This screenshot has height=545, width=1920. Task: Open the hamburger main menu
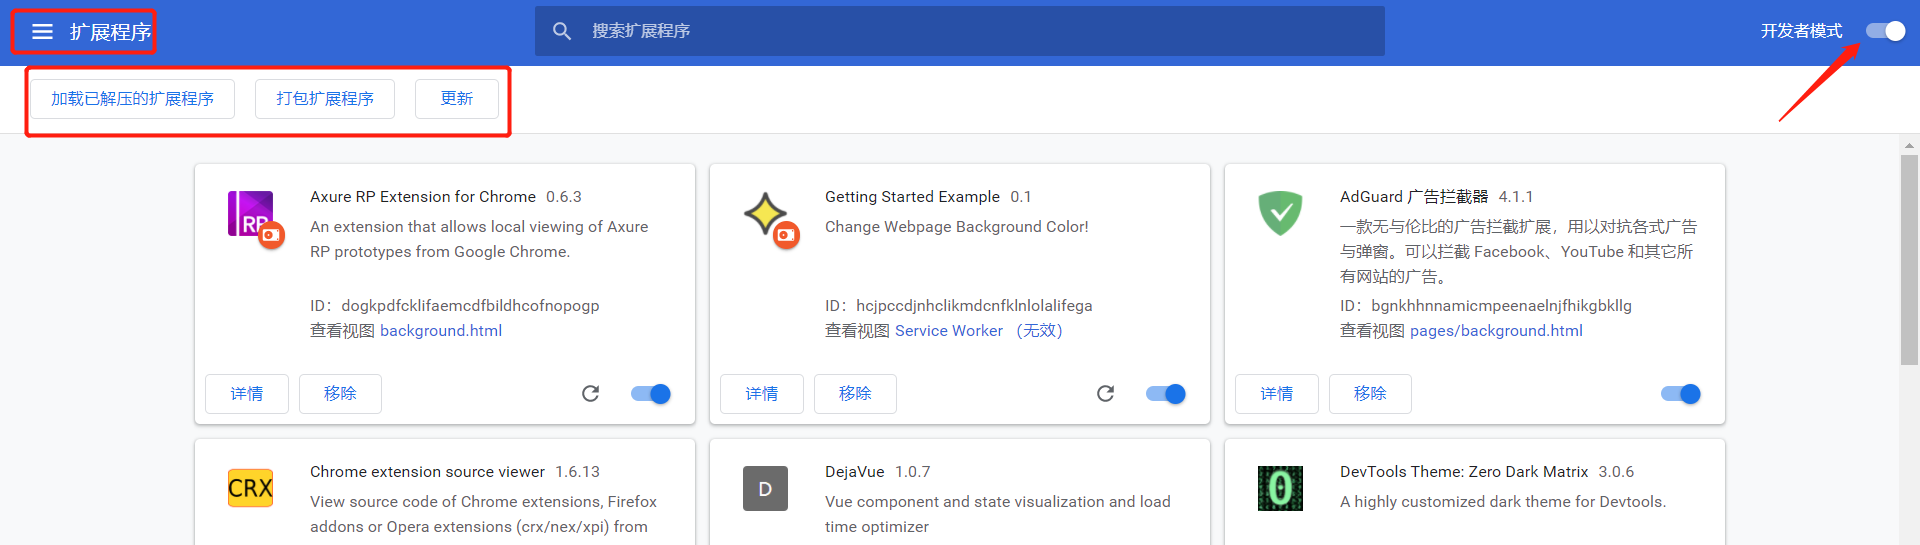click(42, 32)
